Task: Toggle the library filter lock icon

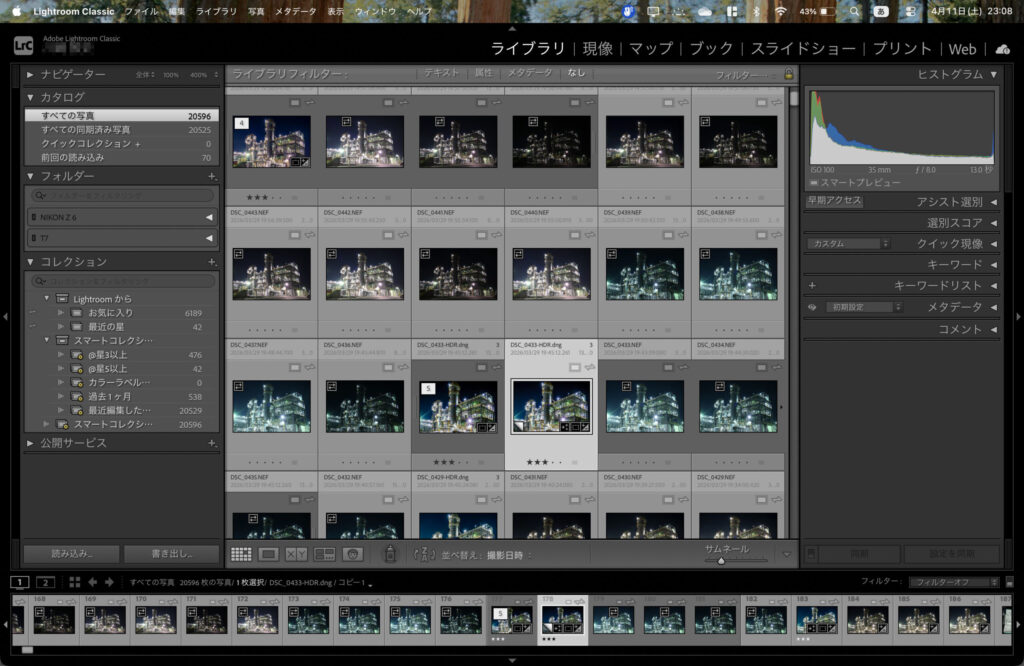Action: [788, 74]
